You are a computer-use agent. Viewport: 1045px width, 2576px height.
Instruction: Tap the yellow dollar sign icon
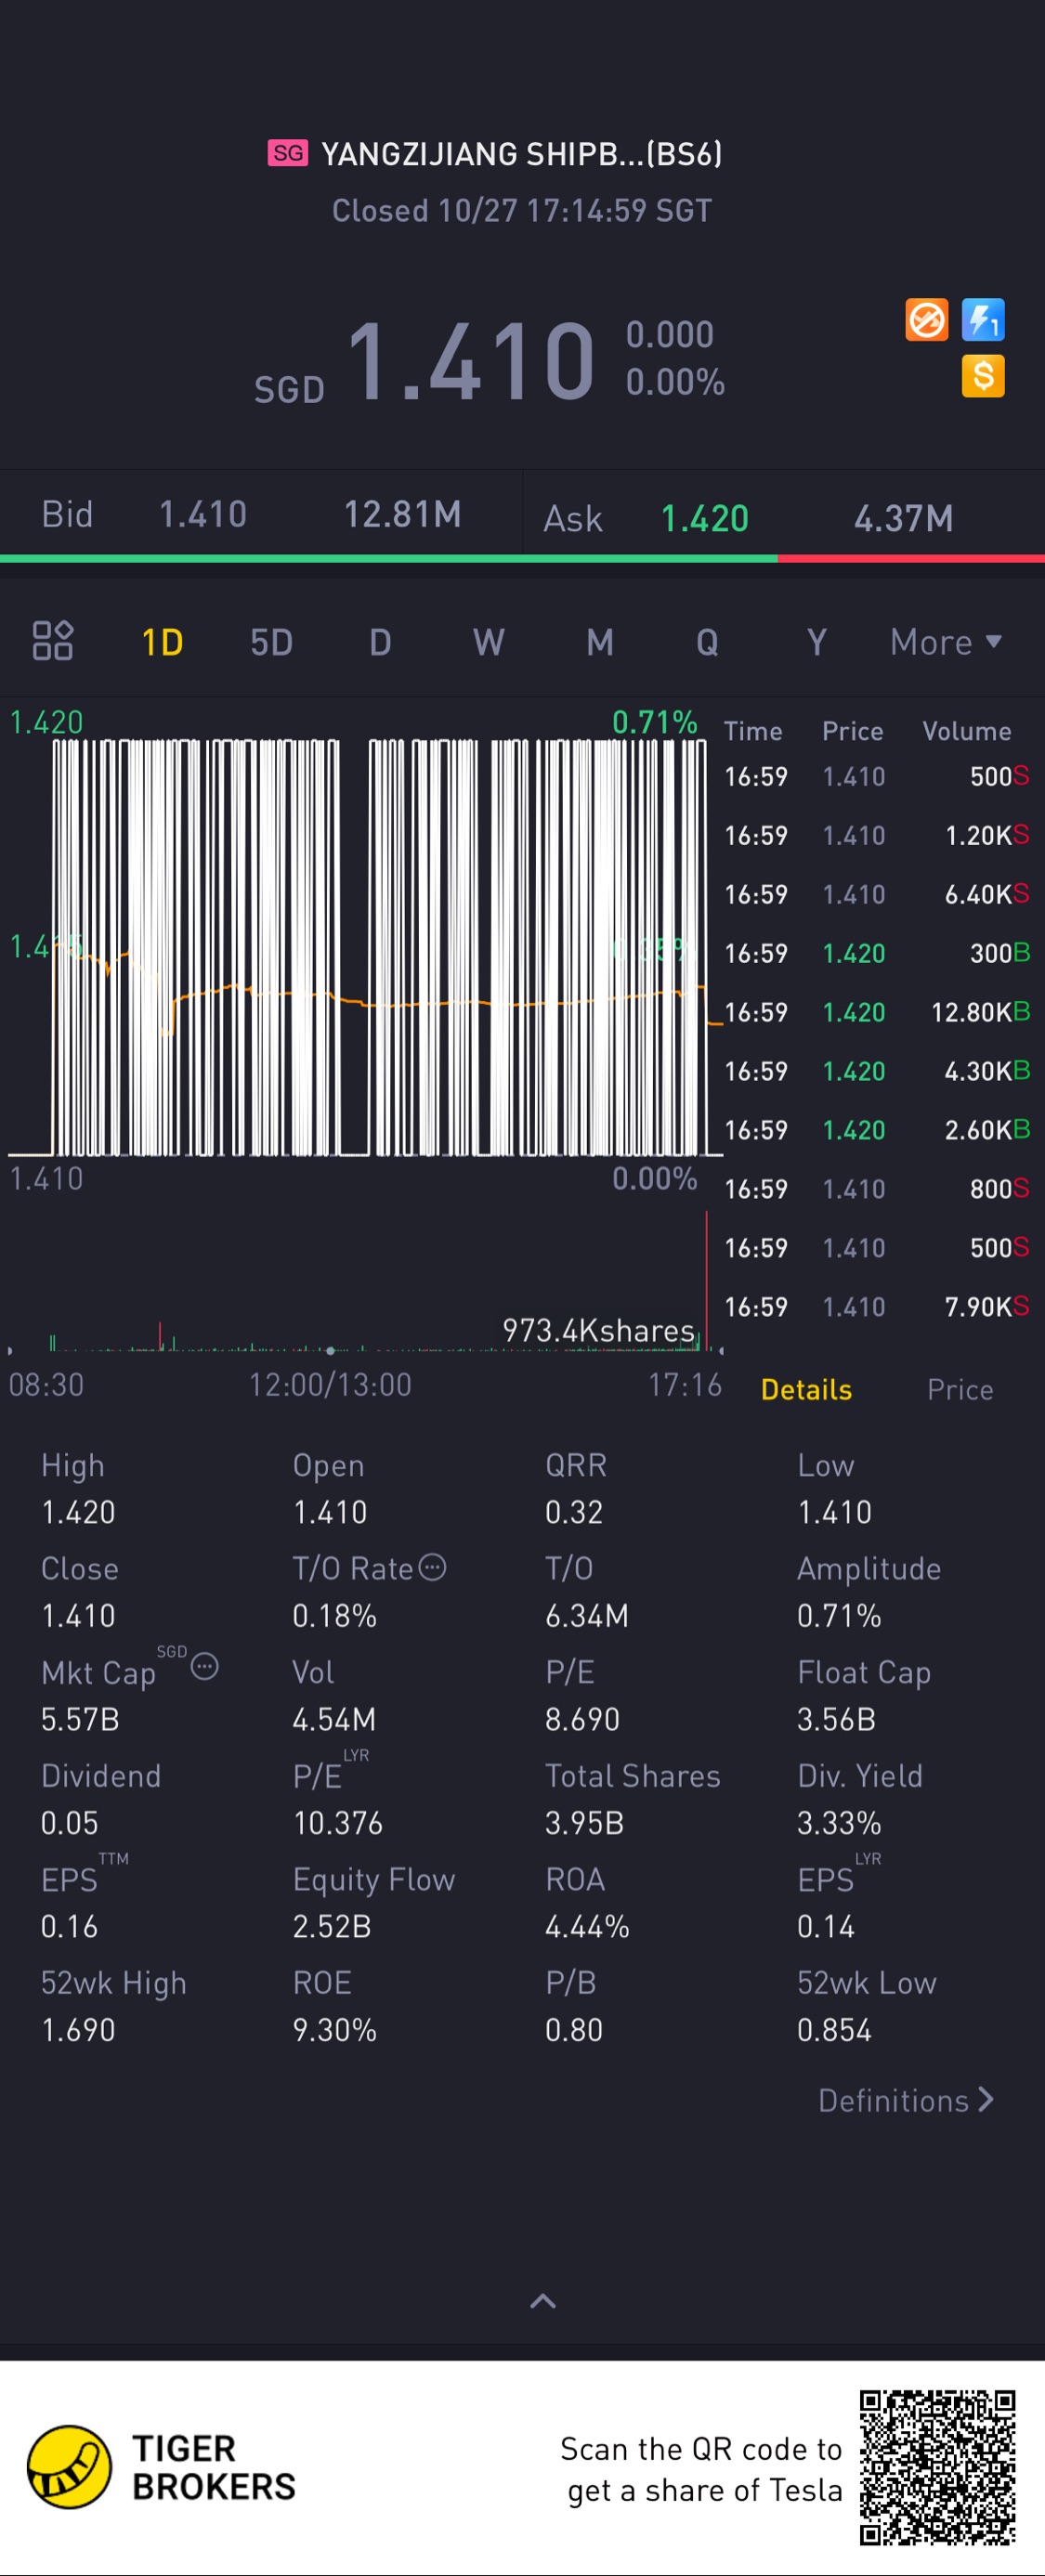(x=983, y=377)
